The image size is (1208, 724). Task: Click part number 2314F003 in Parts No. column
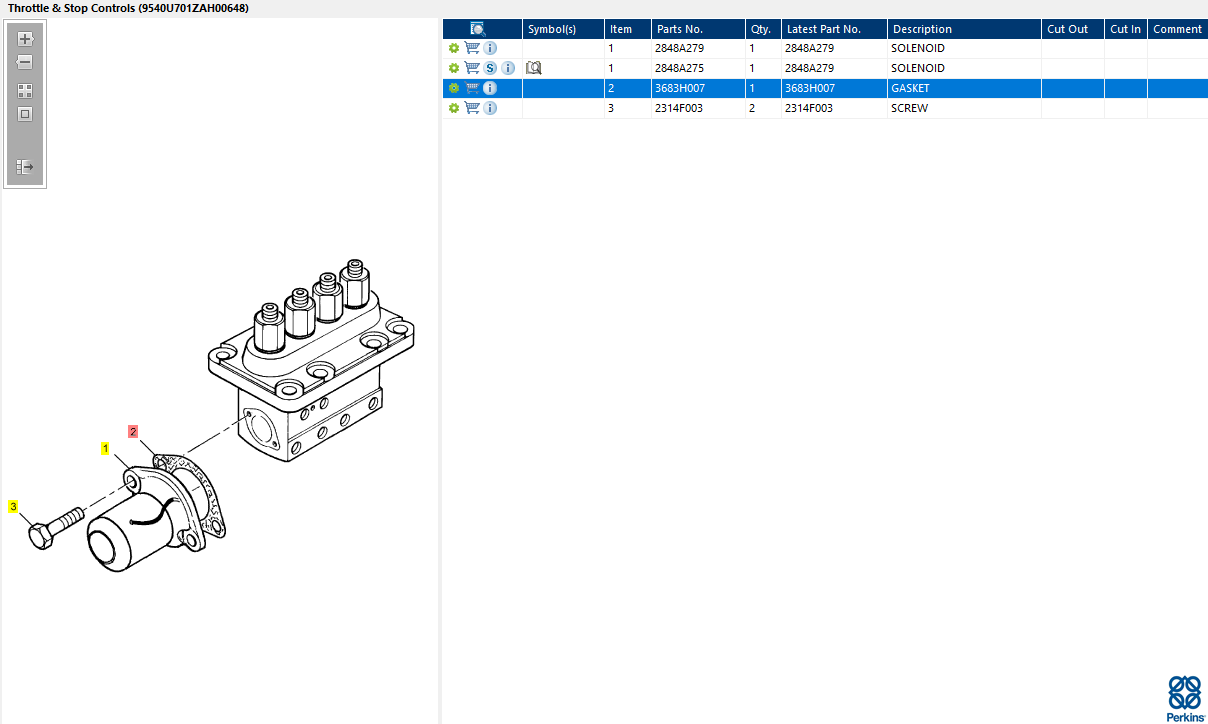pos(679,108)
